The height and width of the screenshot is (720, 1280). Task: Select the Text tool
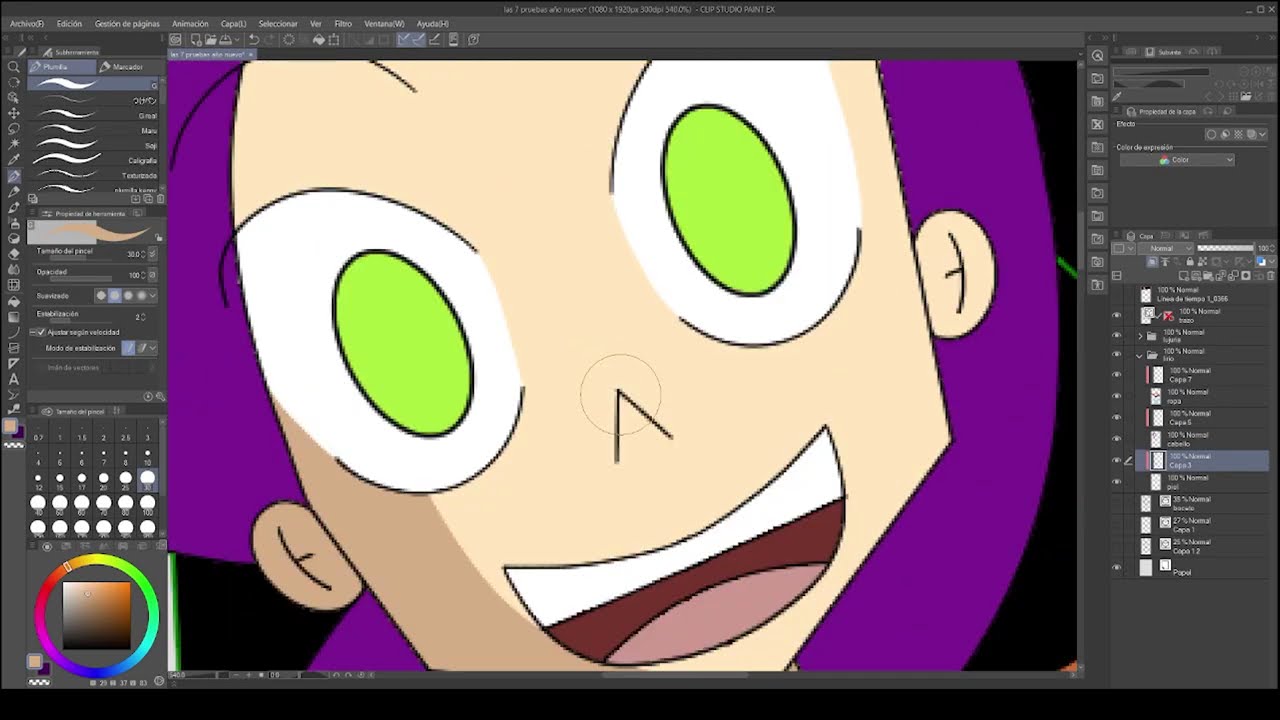pos(14,379)
